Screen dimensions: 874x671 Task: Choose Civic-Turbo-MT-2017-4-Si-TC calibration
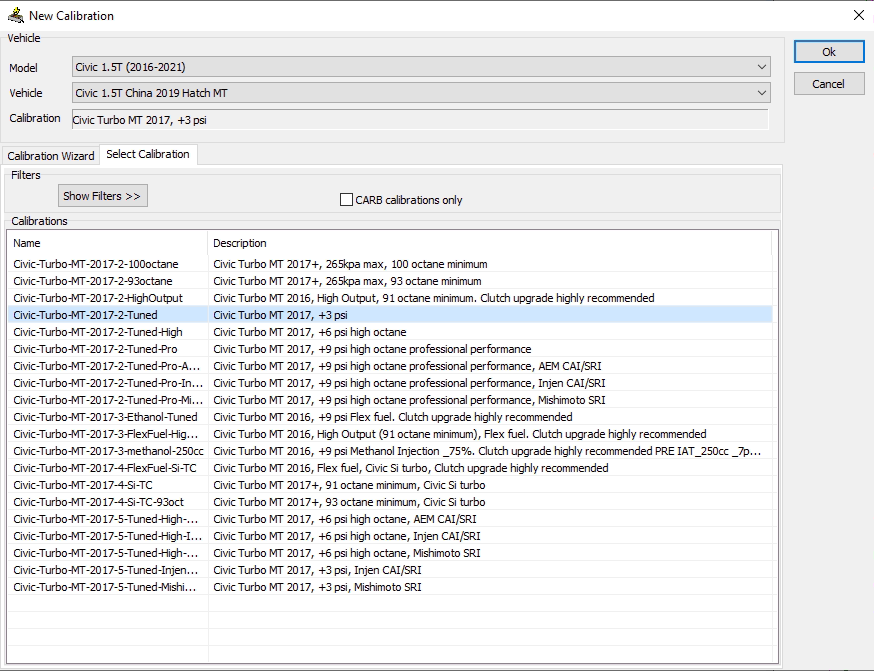[x=83, y=485]
